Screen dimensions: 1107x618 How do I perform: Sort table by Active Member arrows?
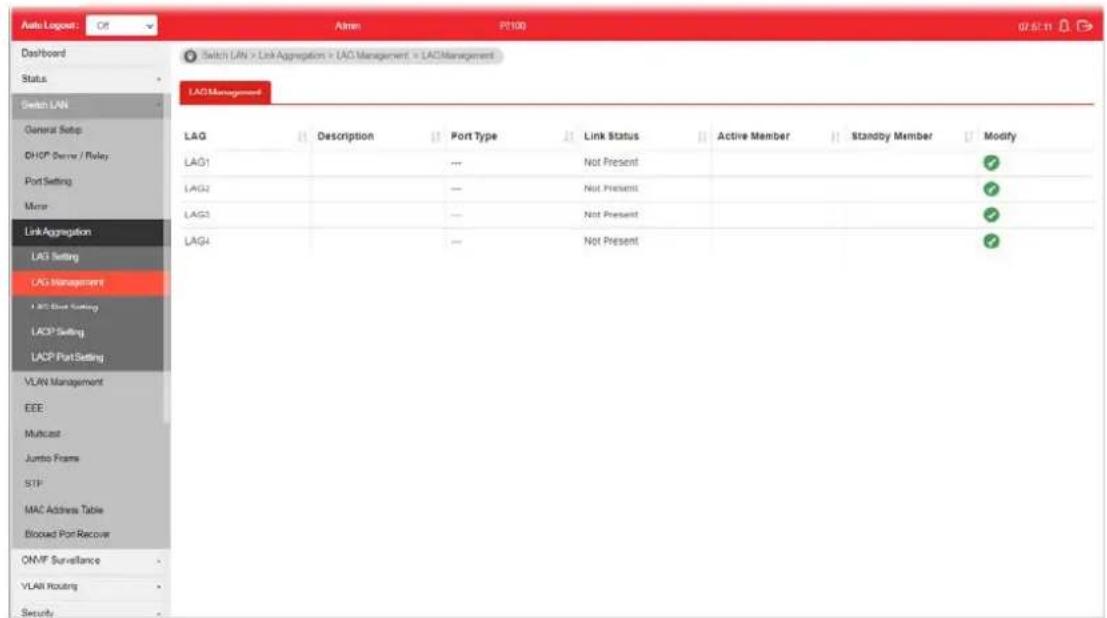(x=835, y=136)
